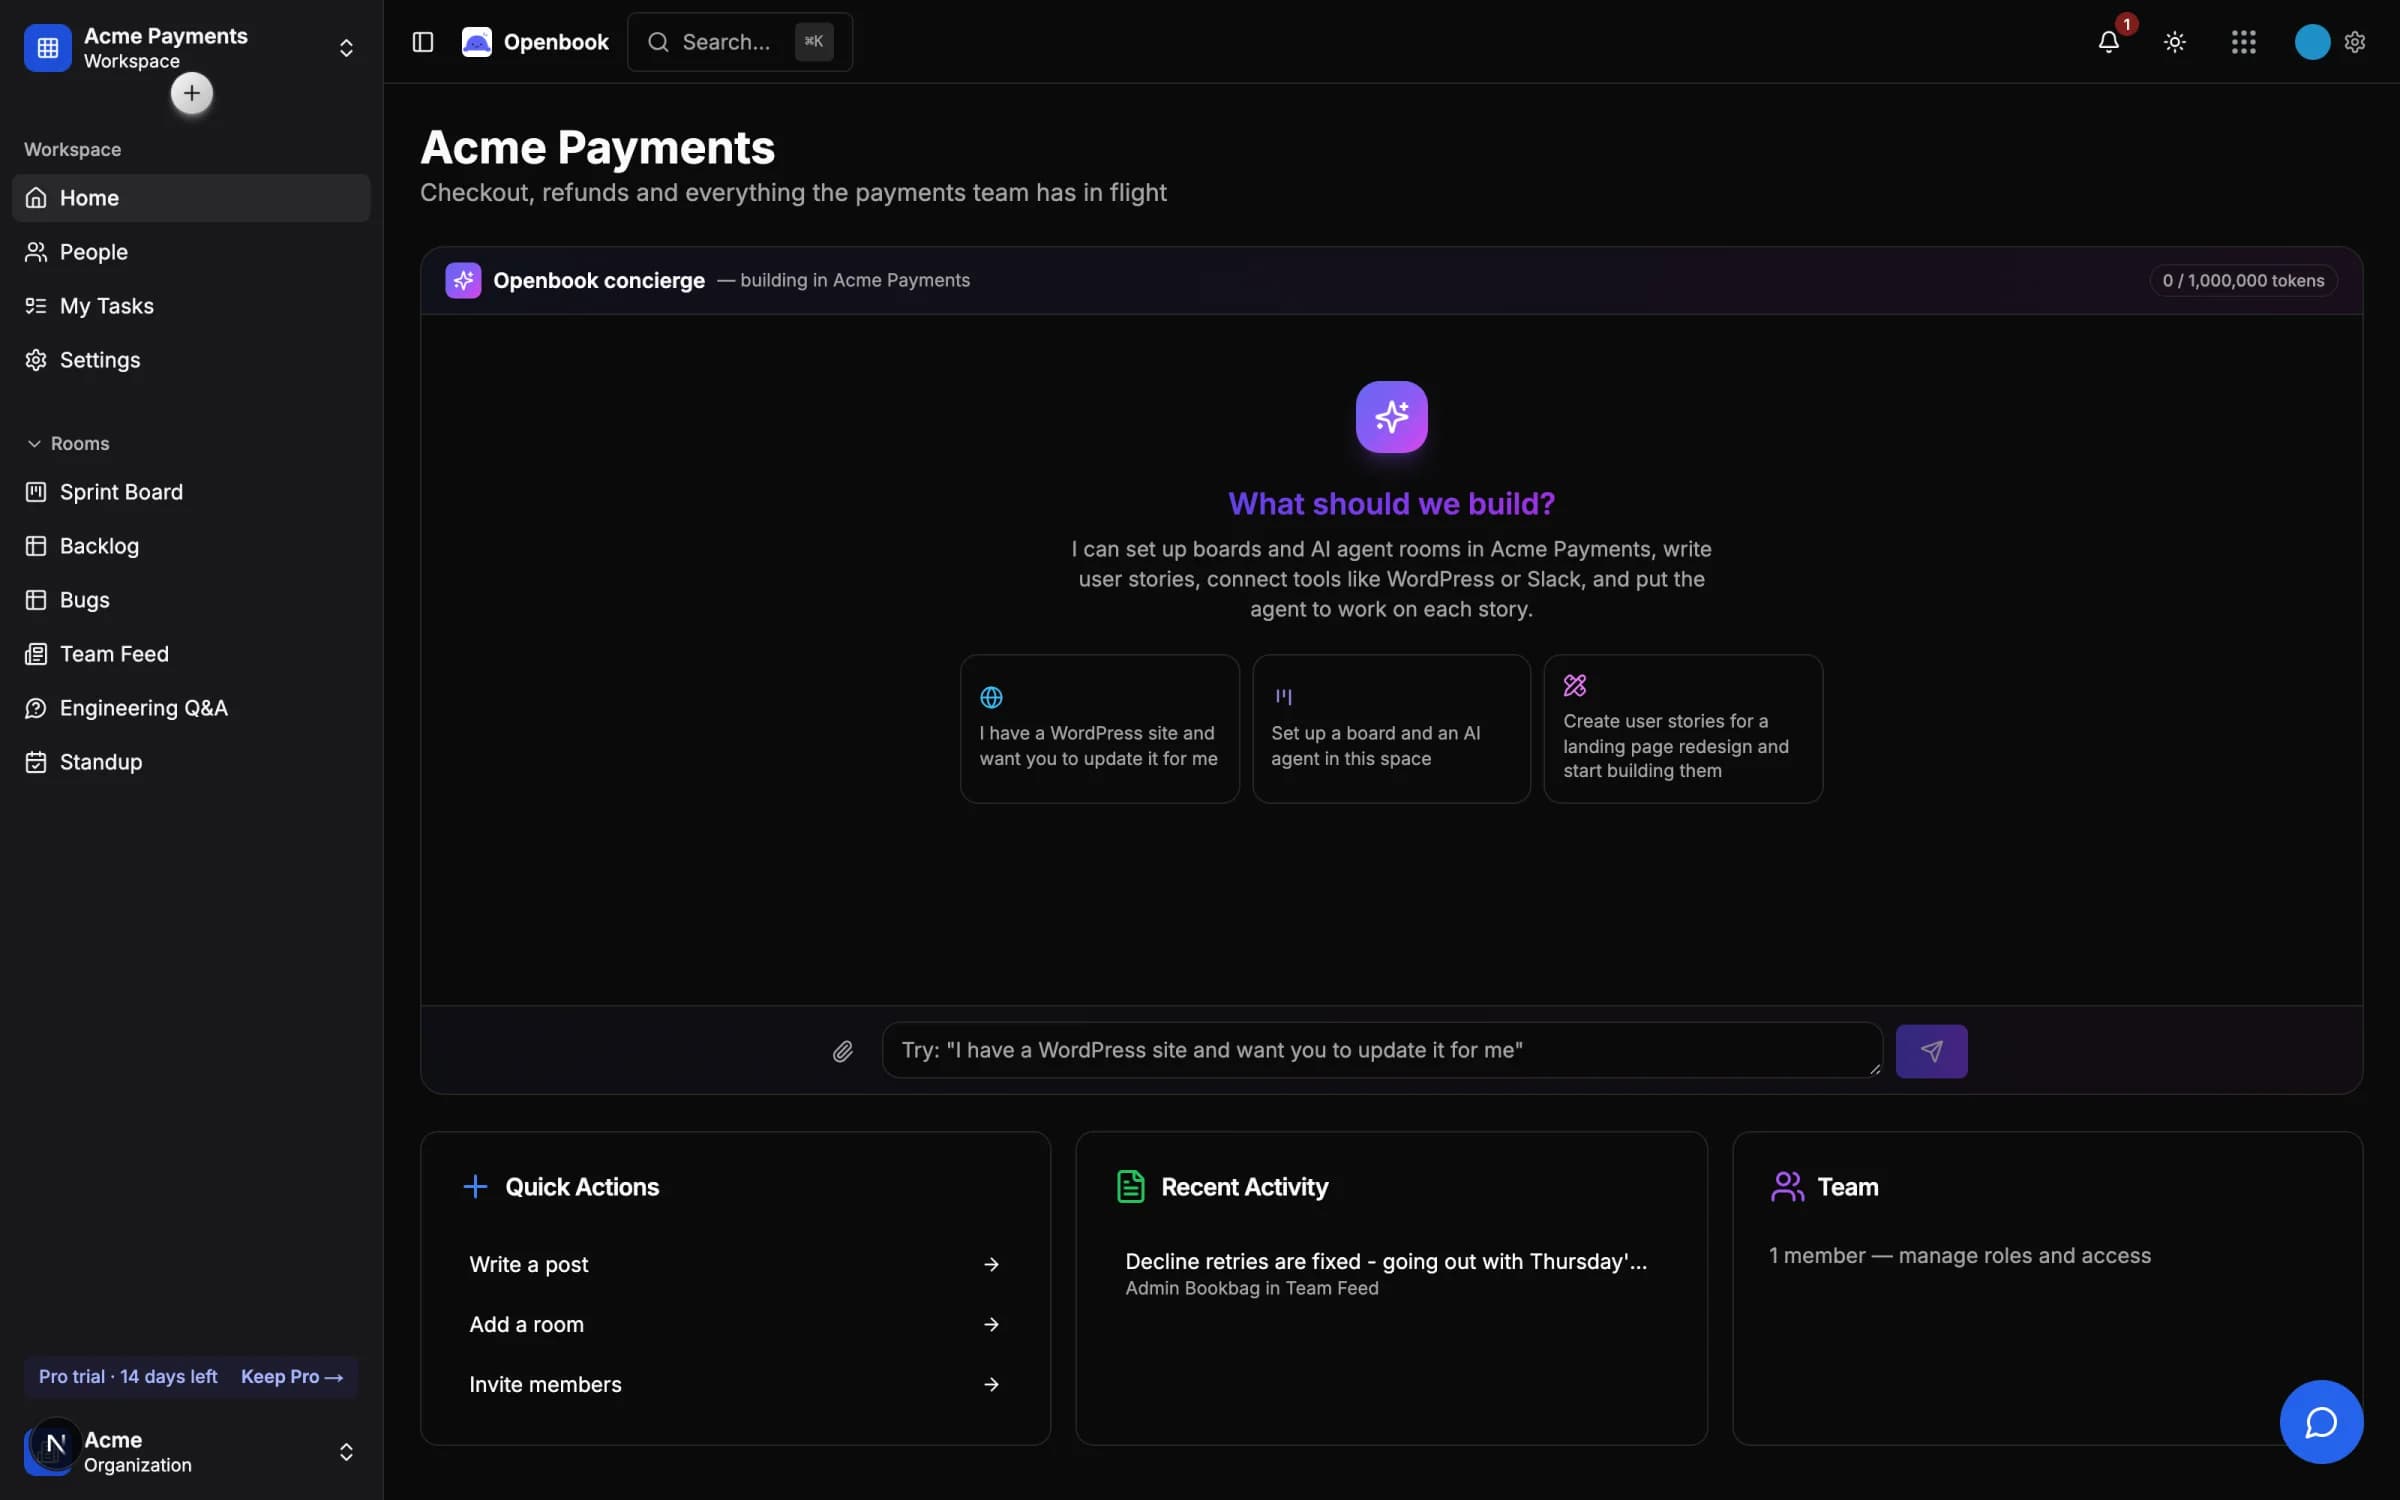Open the Team Feed room
Screen dimensions: 2400x1500
[x=191, y=654]
